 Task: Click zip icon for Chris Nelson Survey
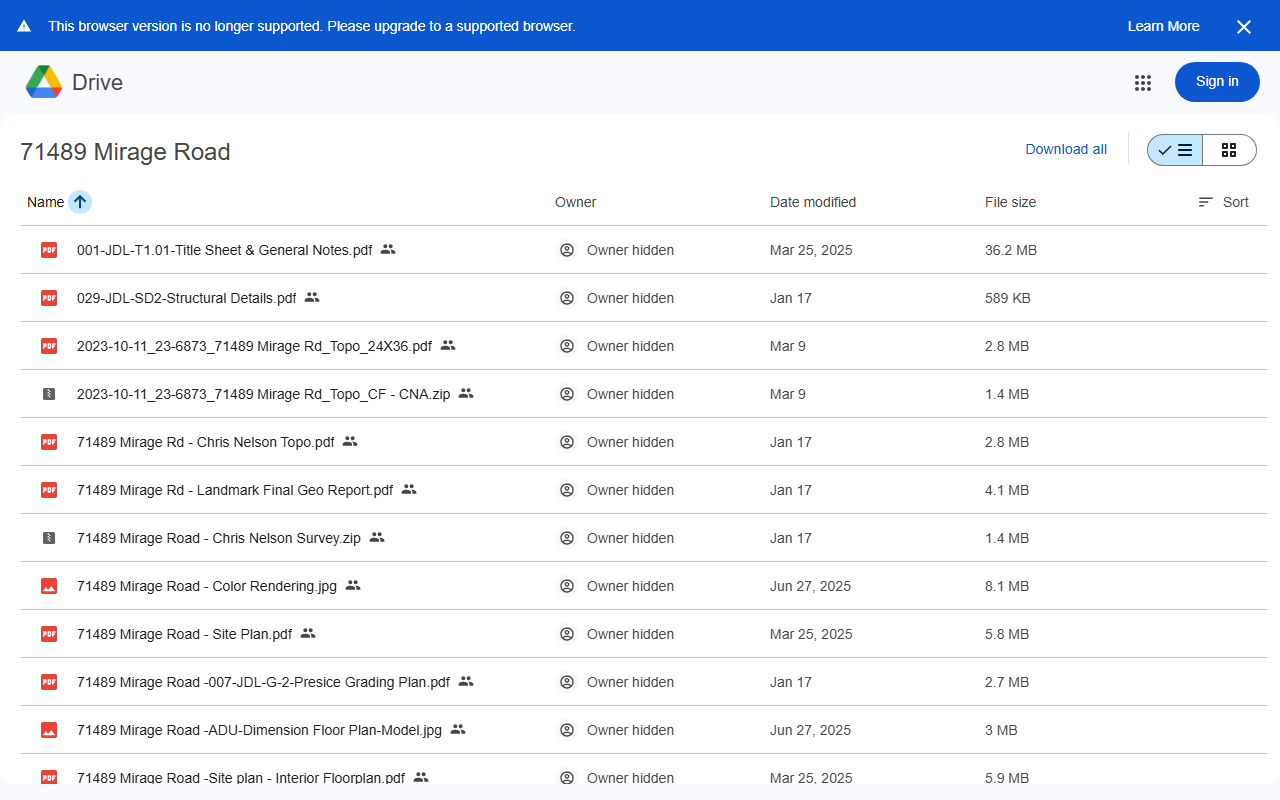coord(49,538)
